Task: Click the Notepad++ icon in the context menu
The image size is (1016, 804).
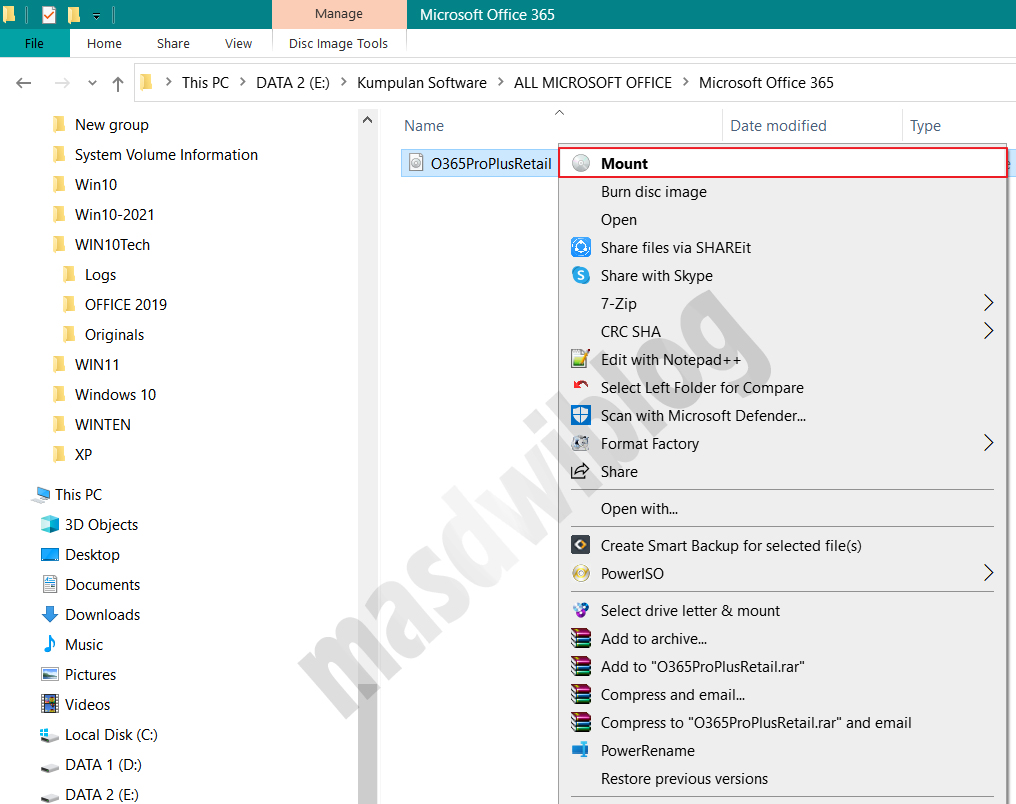Action: 580,359
